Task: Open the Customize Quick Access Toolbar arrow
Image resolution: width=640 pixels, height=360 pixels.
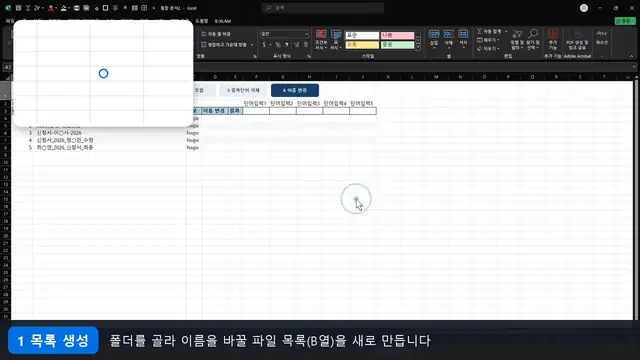Action: (153, 8)
